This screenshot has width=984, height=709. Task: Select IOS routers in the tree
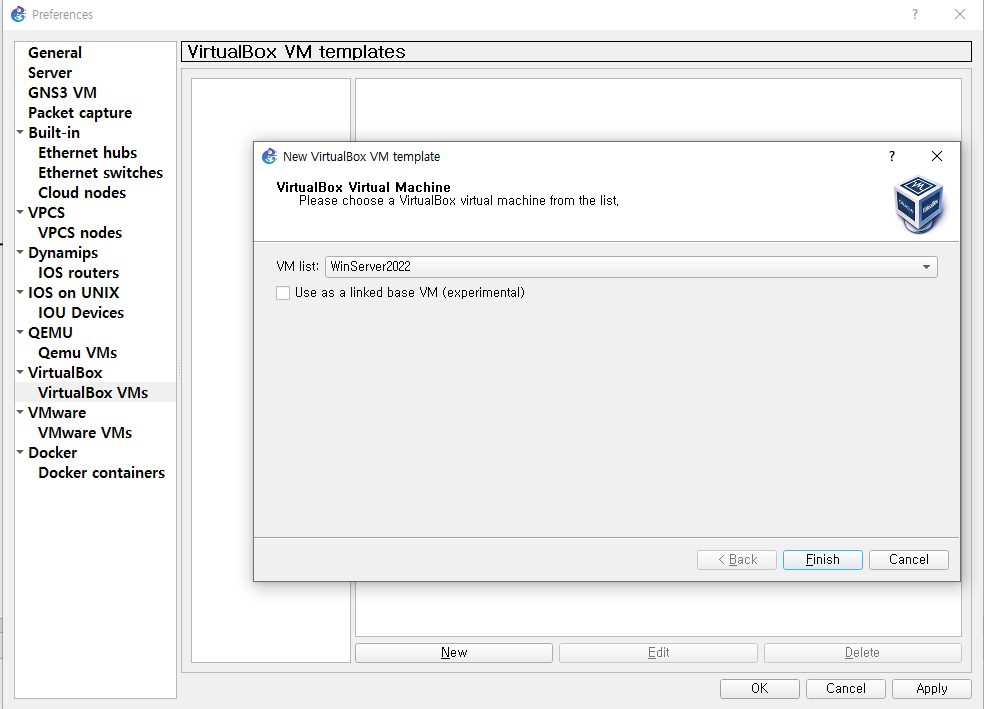pyautogui.click(x=78, y=273)
